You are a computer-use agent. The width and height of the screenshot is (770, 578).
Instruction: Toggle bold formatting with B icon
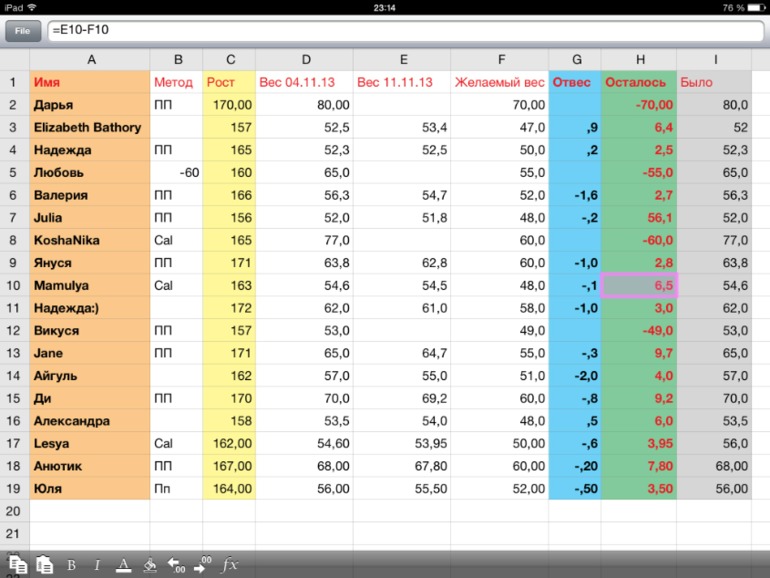tap(71, 565)
